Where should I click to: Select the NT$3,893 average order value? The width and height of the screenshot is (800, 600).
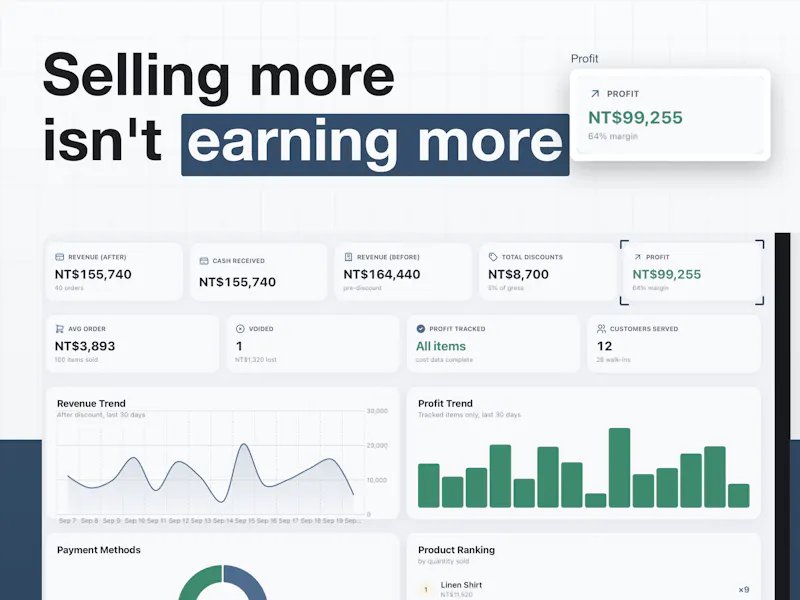(x=85, y=346)
